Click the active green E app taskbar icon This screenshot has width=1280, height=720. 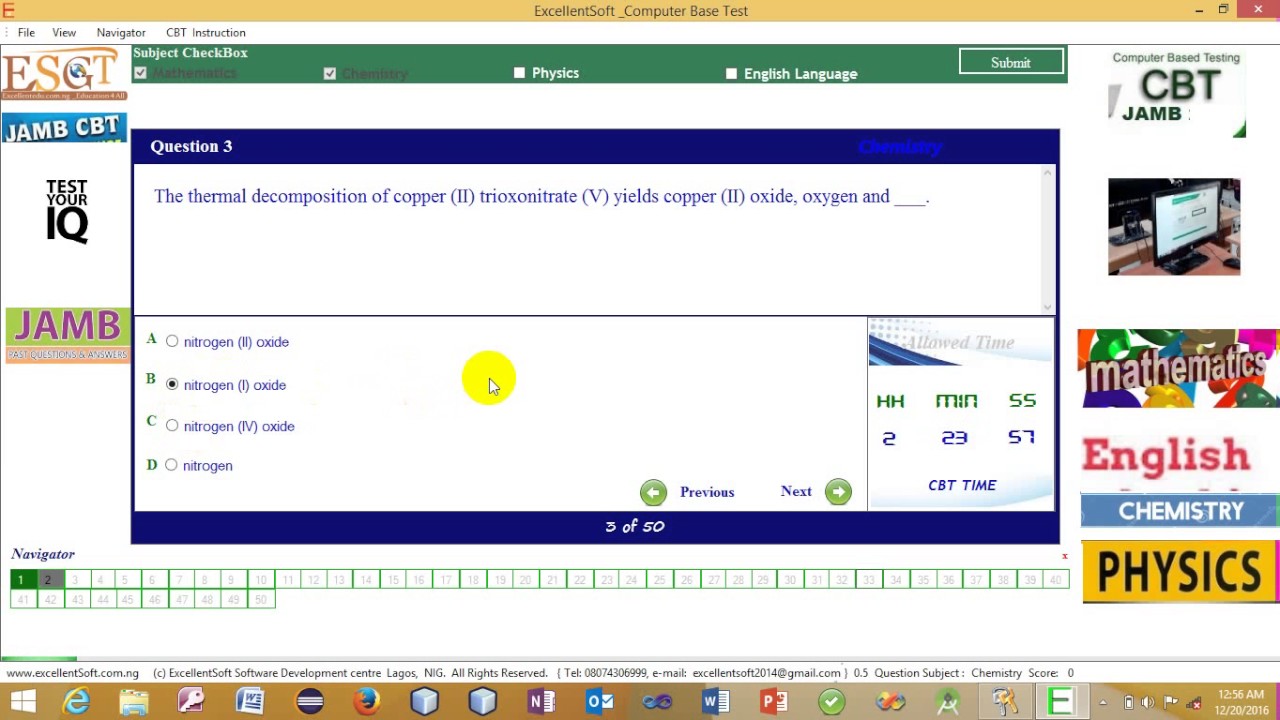[x=1060, y=702]
